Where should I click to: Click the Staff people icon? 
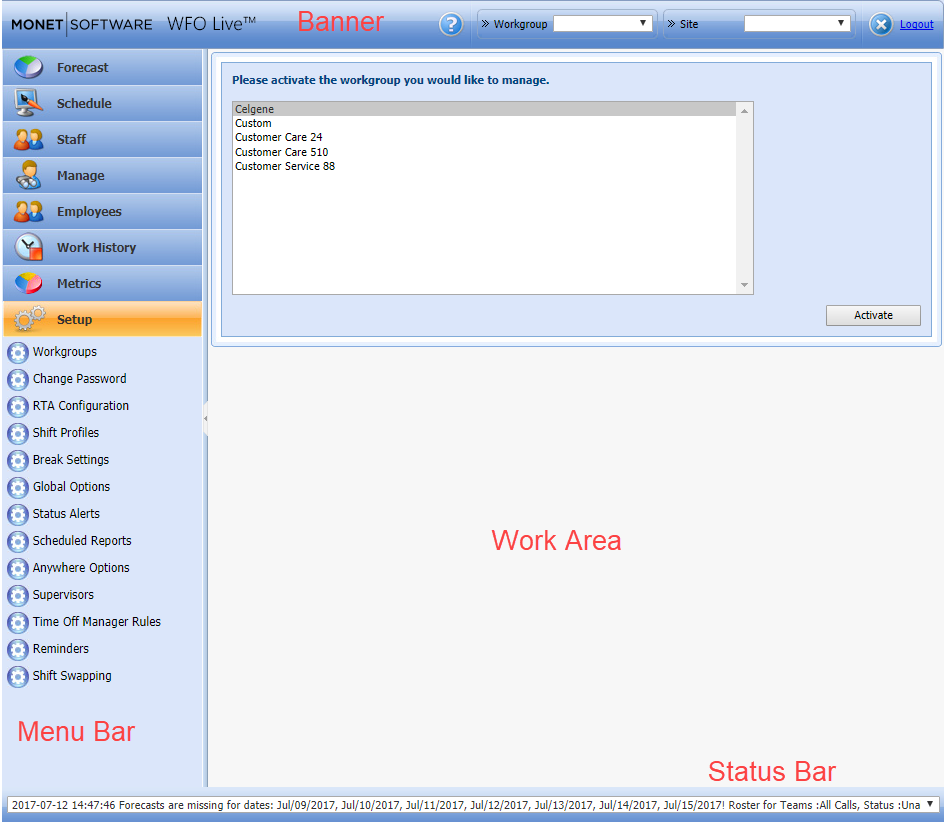29,139
